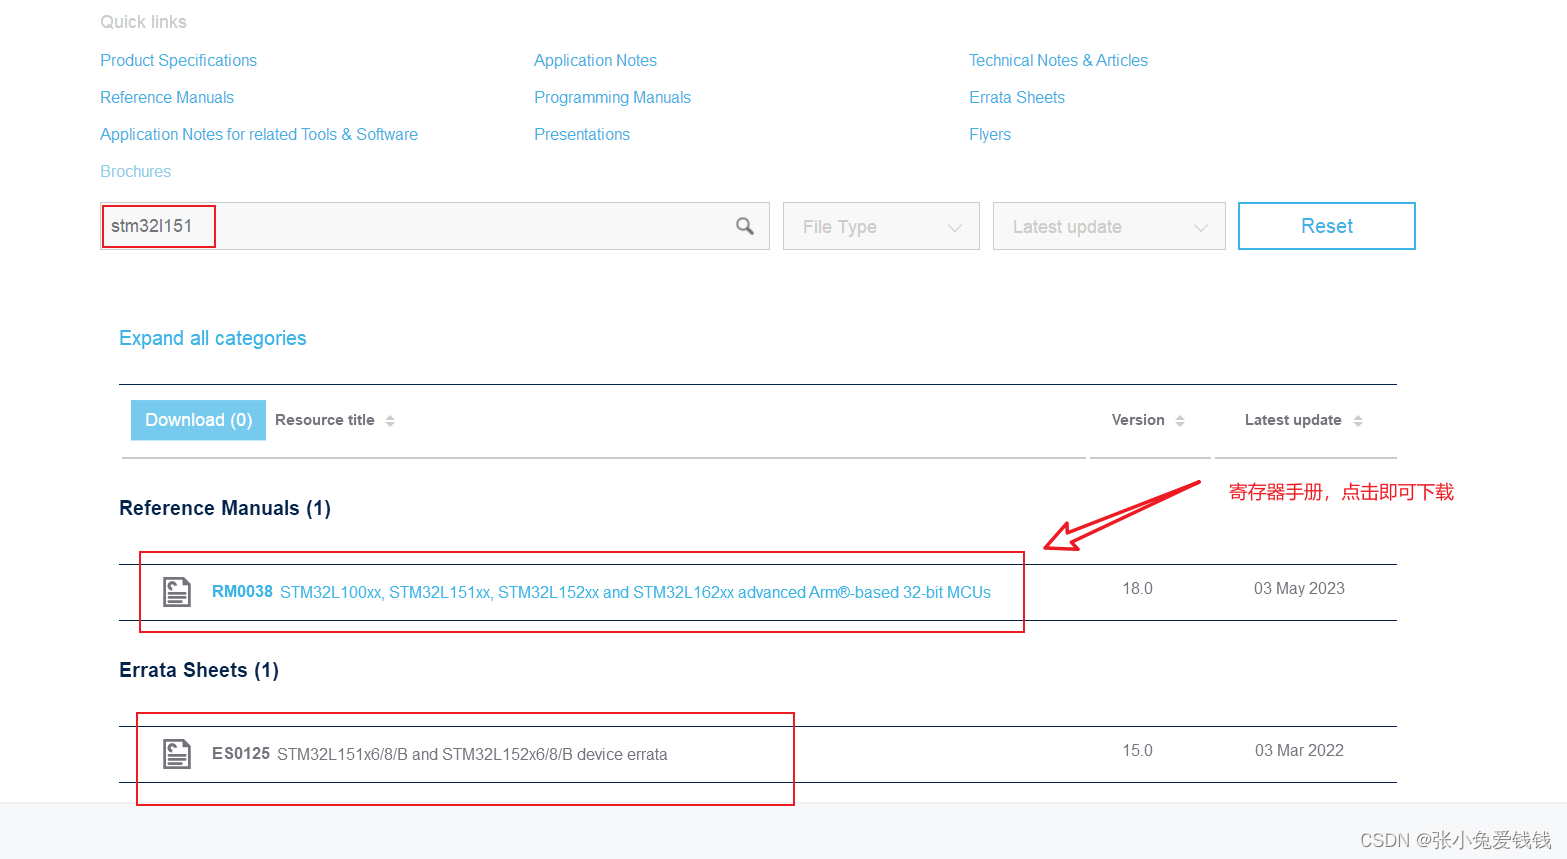Click the search magnifier icon
Screen dimensions: 1567x859
coord(745,226)
